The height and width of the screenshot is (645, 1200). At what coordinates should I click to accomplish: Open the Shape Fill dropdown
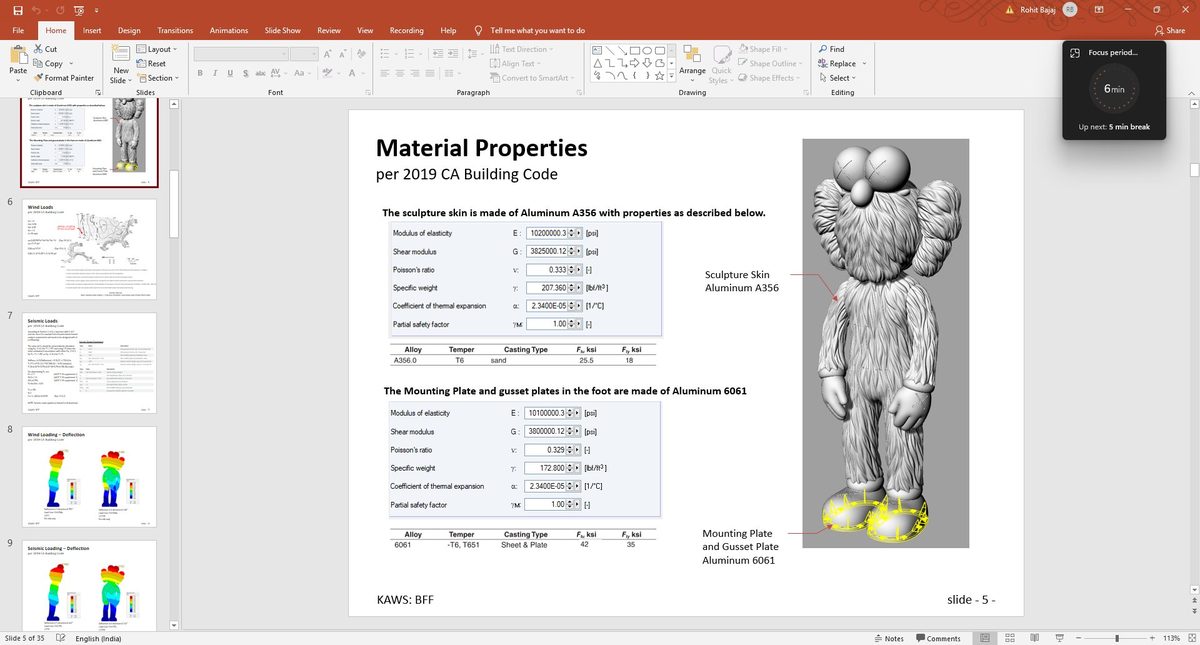762,48
